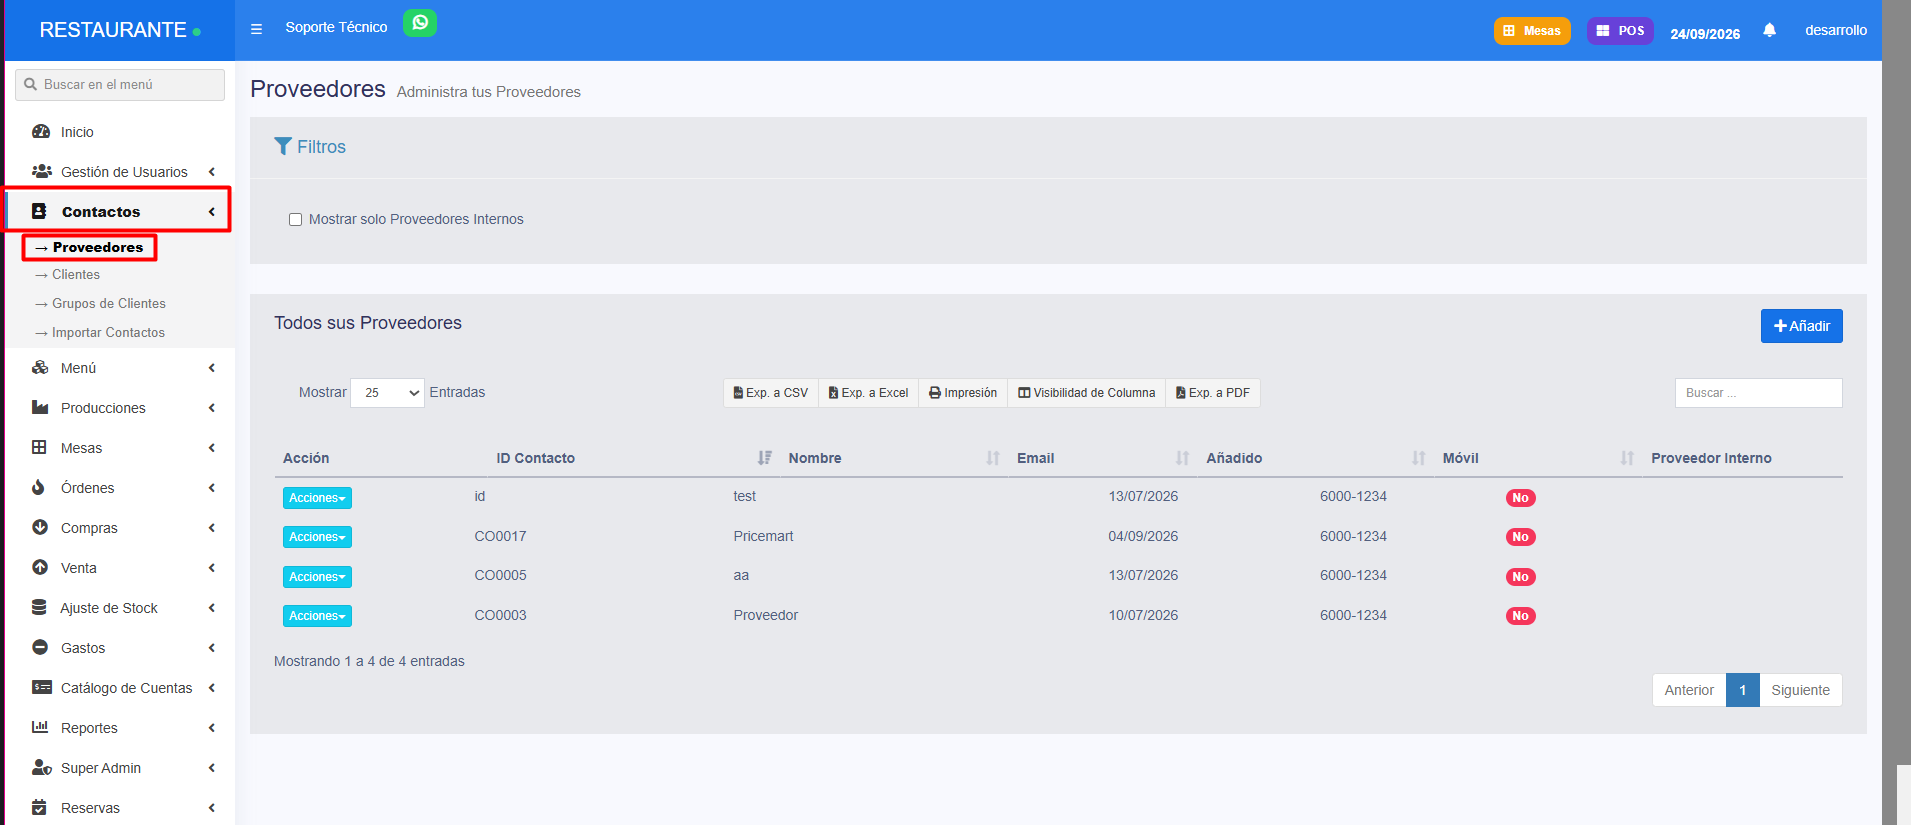Open WhatsApp support icon
Viewport: 1911px width, 825px height.
[x=420, y=22]
